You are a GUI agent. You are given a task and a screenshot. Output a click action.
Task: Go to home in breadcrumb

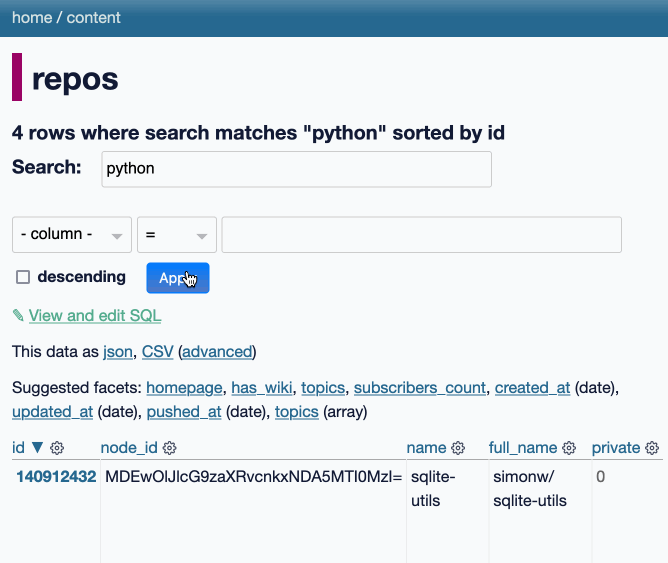coord(32,18)
